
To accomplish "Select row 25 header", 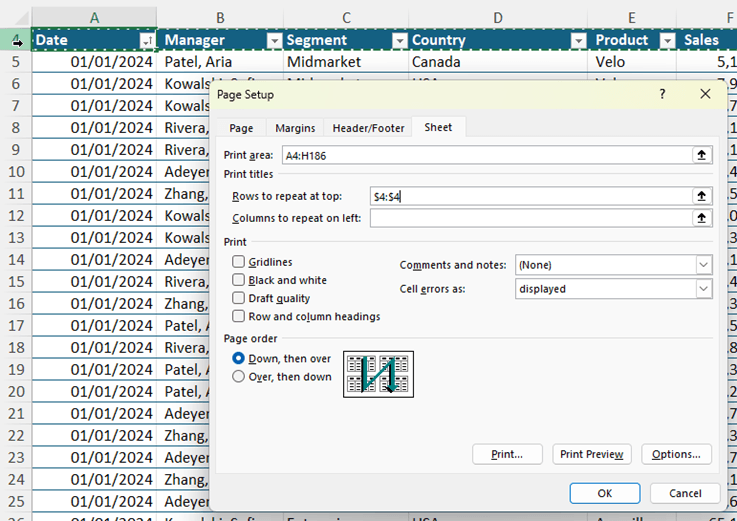I will [x=16, y=501].
